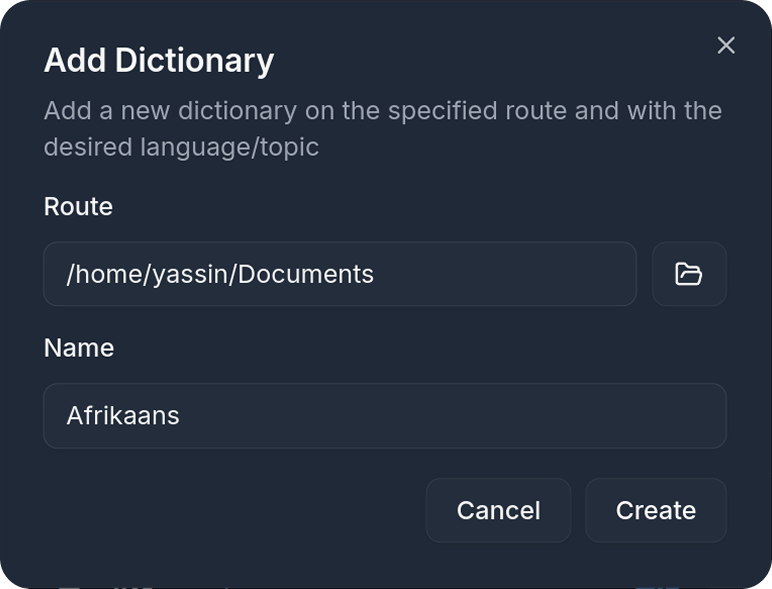Click the "Add Dictionary" dialog title
The height and width of the screenshot is (589, 772).
(x=158, y=60)
